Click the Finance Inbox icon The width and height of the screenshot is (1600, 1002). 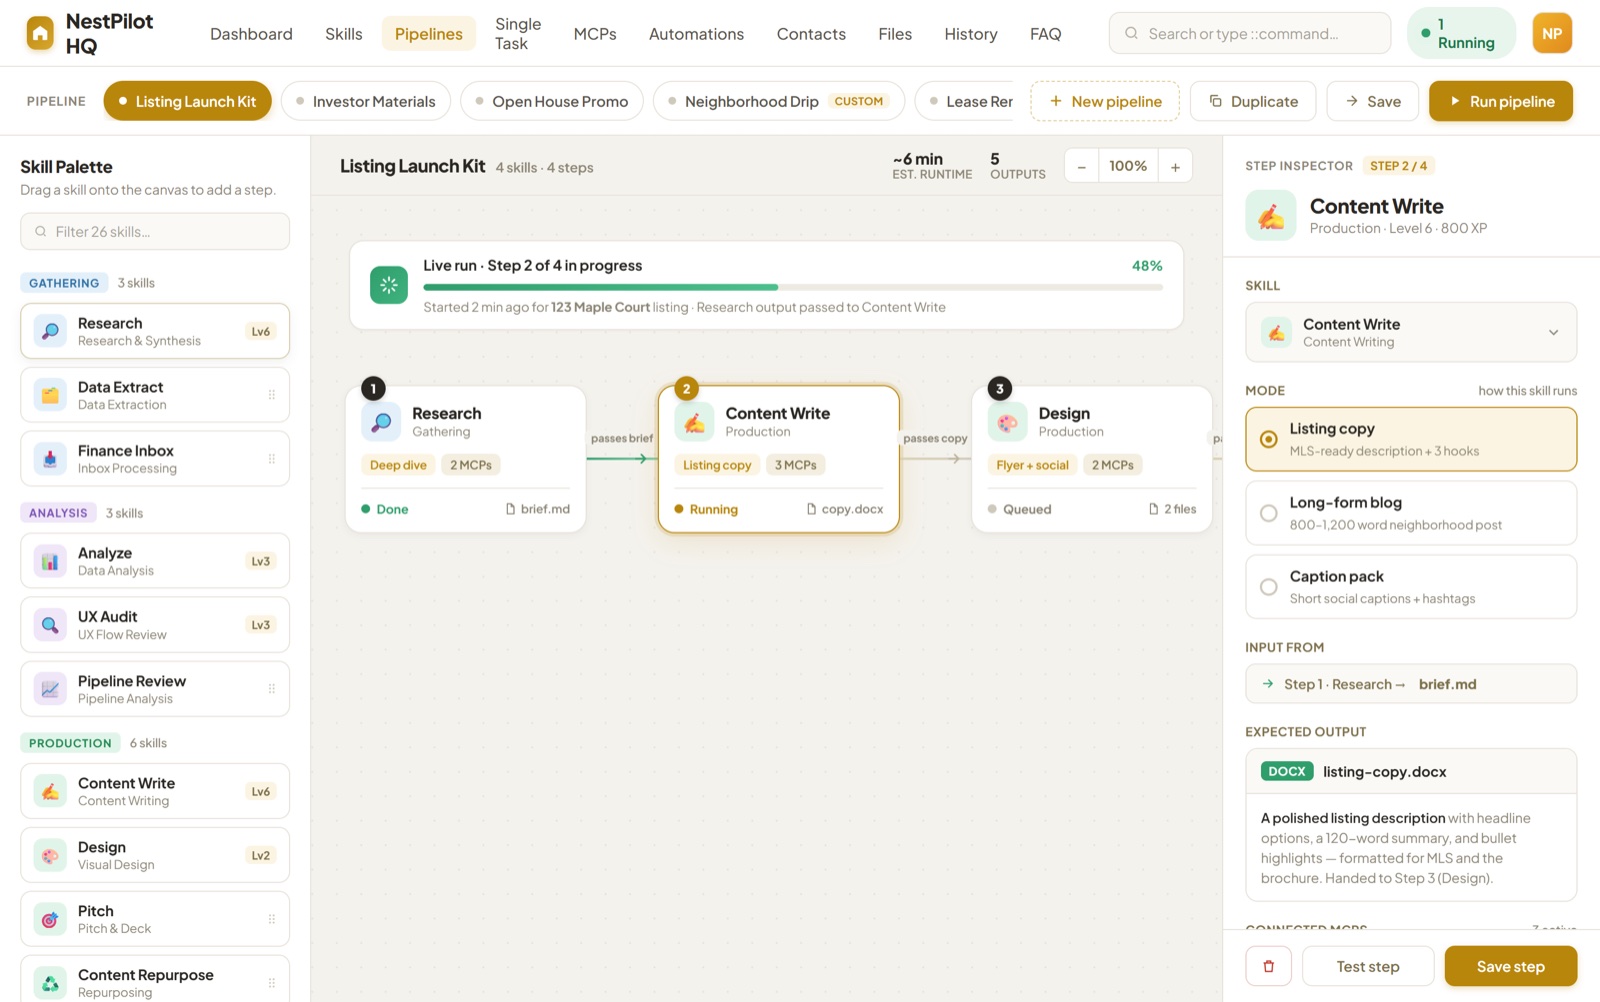(50, 459)
